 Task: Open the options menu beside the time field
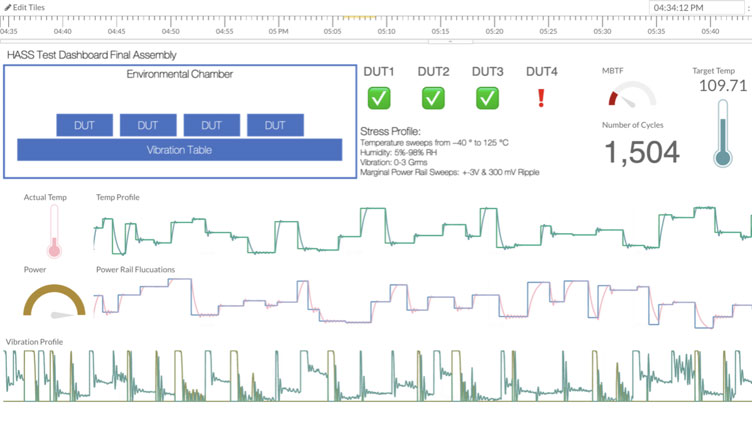coord(747,7)
